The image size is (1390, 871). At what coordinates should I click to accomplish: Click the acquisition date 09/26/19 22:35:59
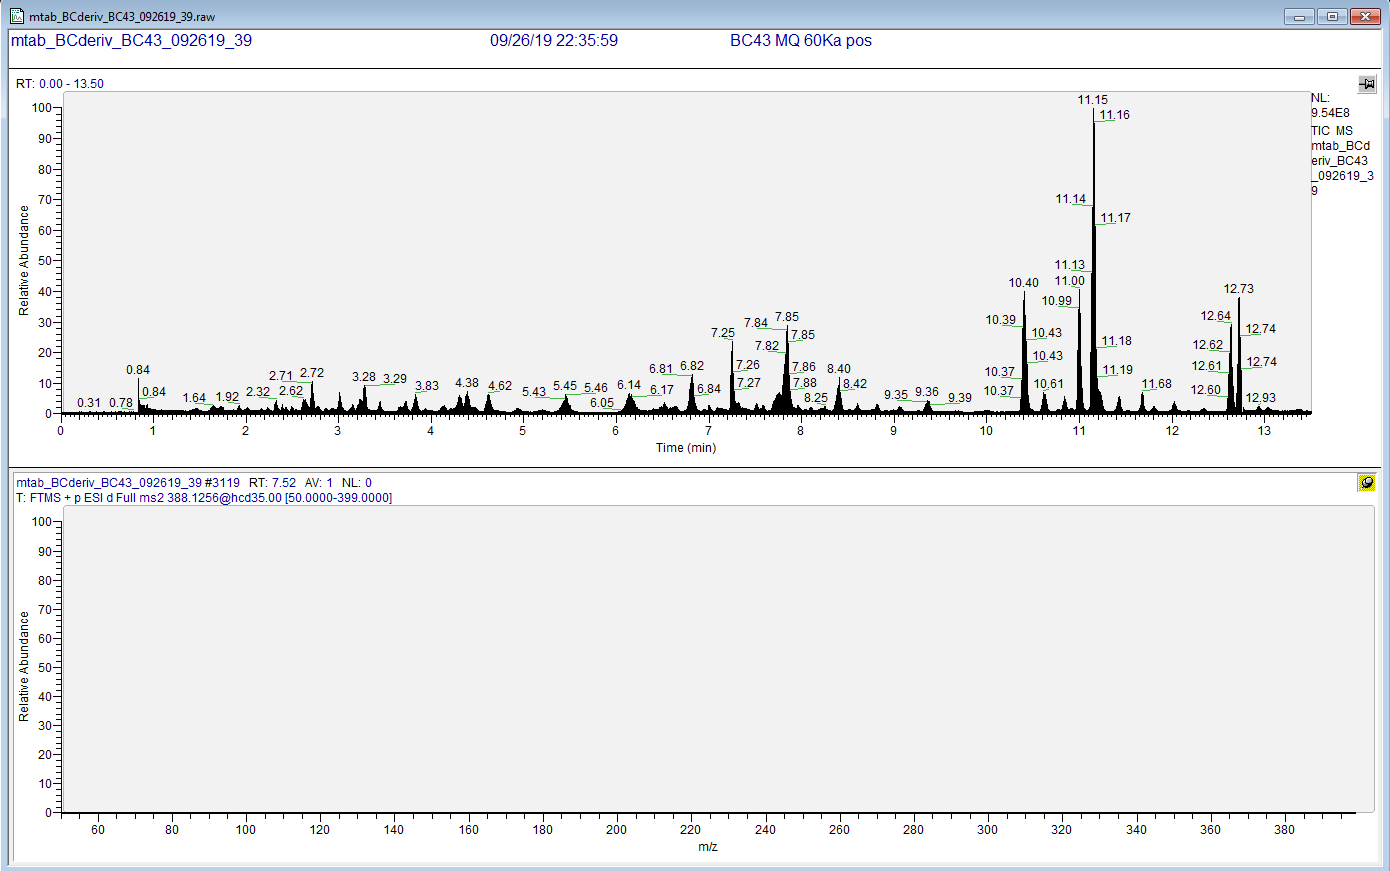click(x=553, y=41)
